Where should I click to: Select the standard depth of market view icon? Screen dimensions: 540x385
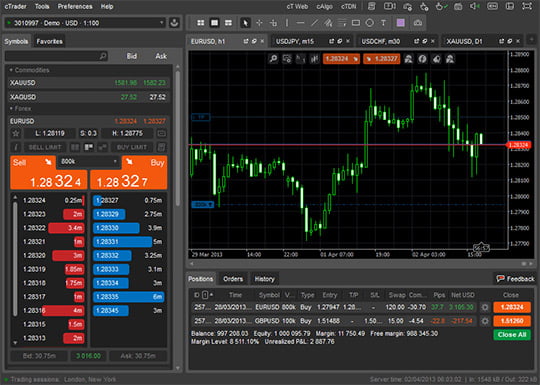tap(89, 147)
